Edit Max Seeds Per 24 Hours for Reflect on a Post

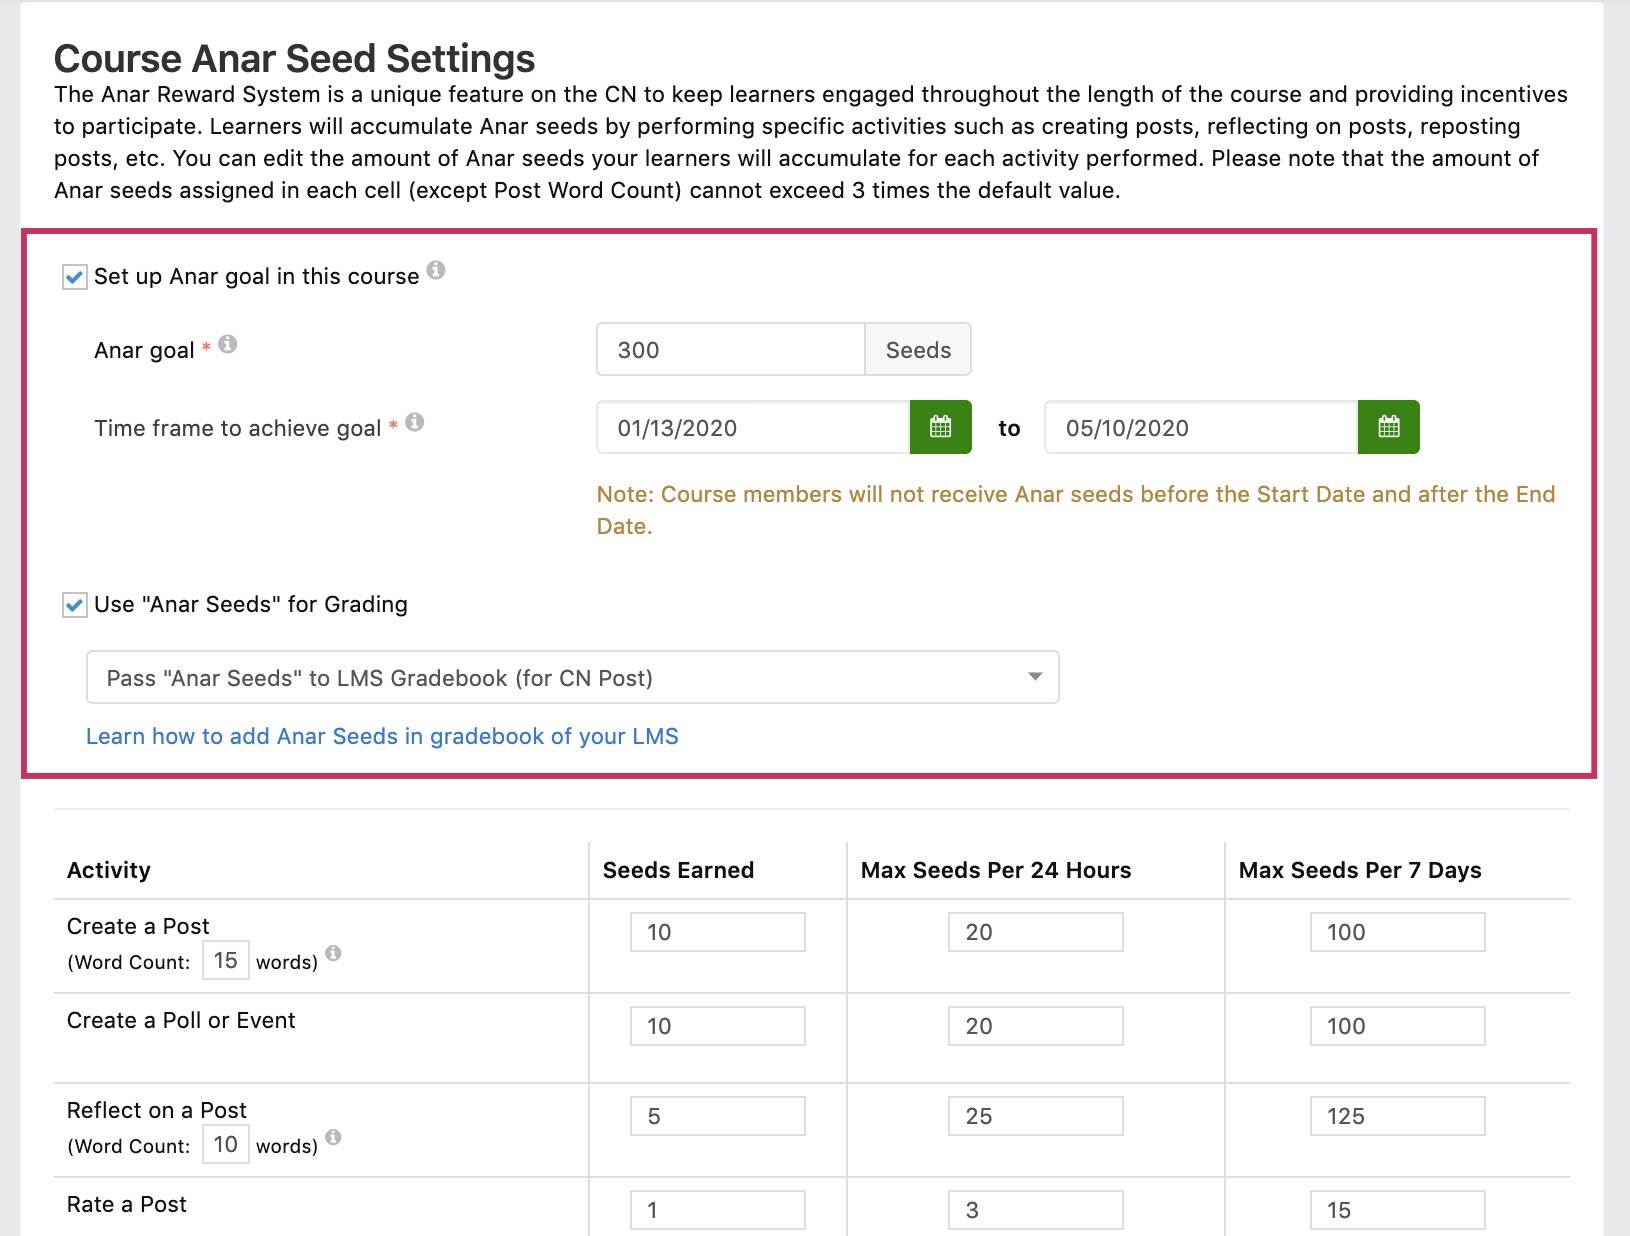pos(1036,1116)
